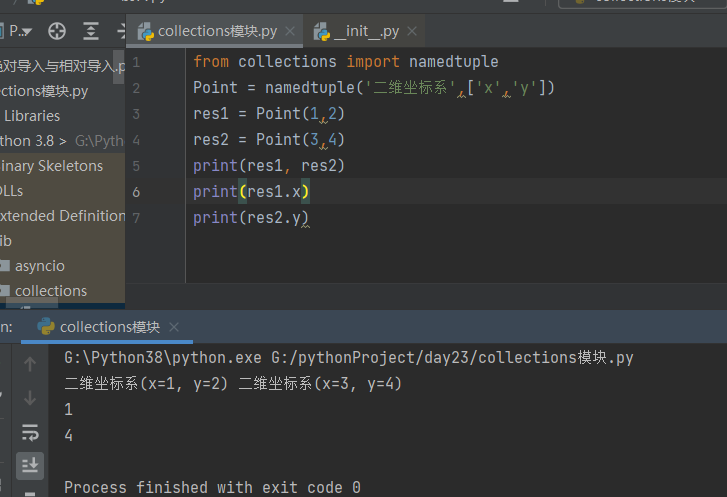Screen dimensions: 727x497
Task: Open the Project view dropdown arrow
Action: point(27,32)
